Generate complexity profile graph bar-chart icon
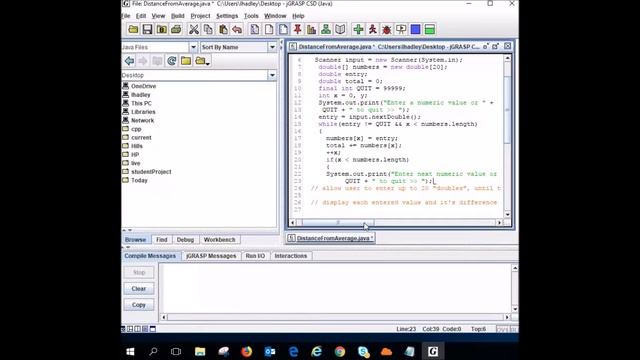The height and width of the screenshot is (360, 640). click(311, 29)
